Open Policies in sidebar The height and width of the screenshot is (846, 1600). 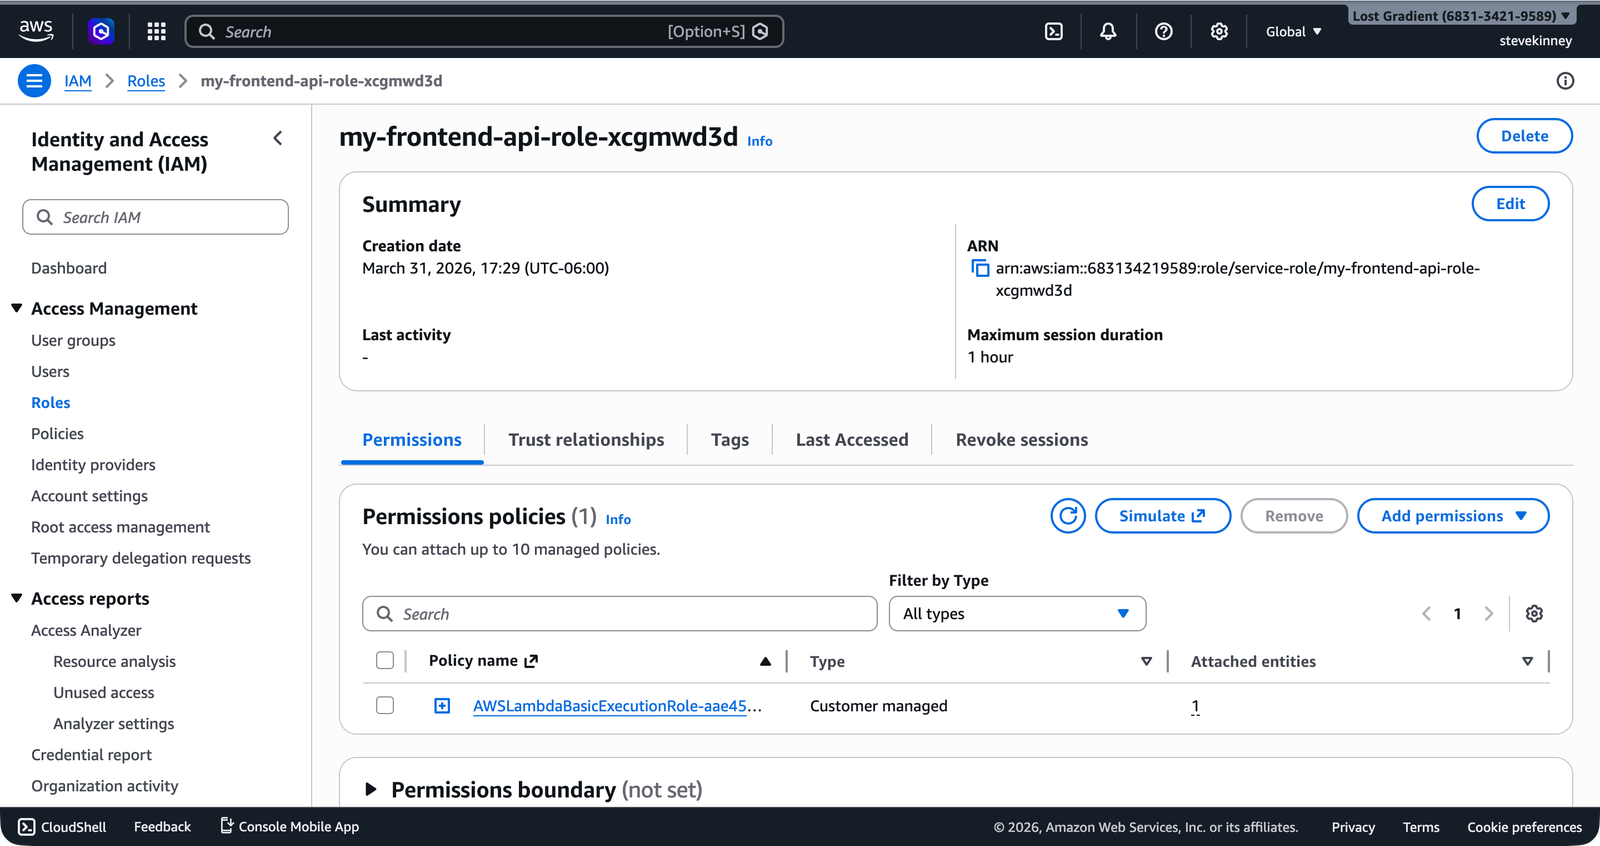[x=57, y=433]
